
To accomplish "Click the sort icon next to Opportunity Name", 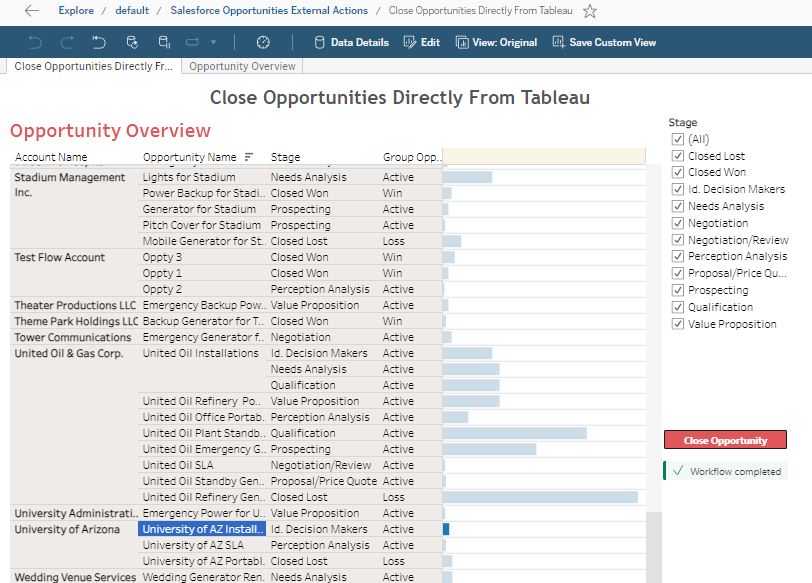I will 249,157.
